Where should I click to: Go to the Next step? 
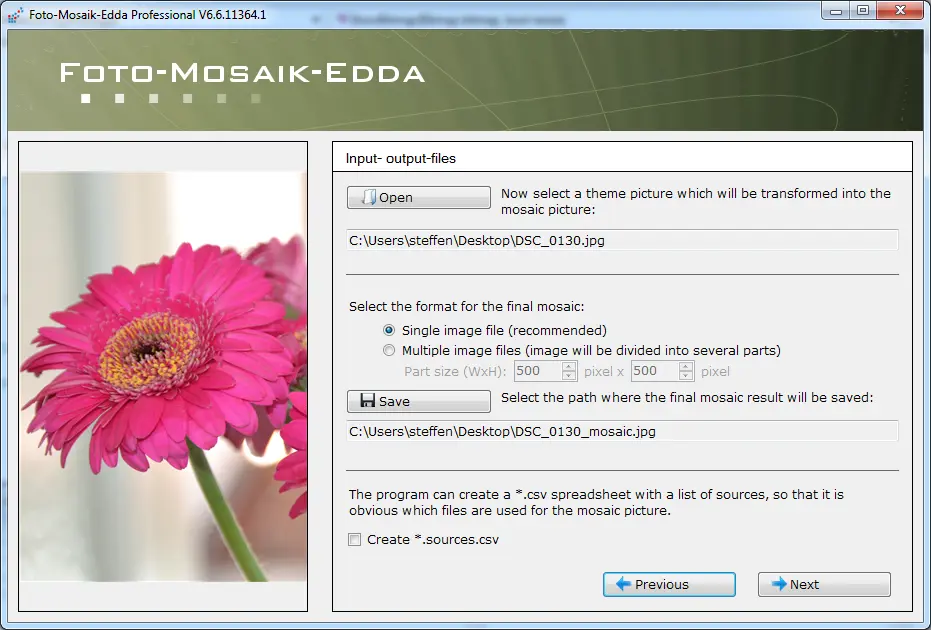pos(824,584)
